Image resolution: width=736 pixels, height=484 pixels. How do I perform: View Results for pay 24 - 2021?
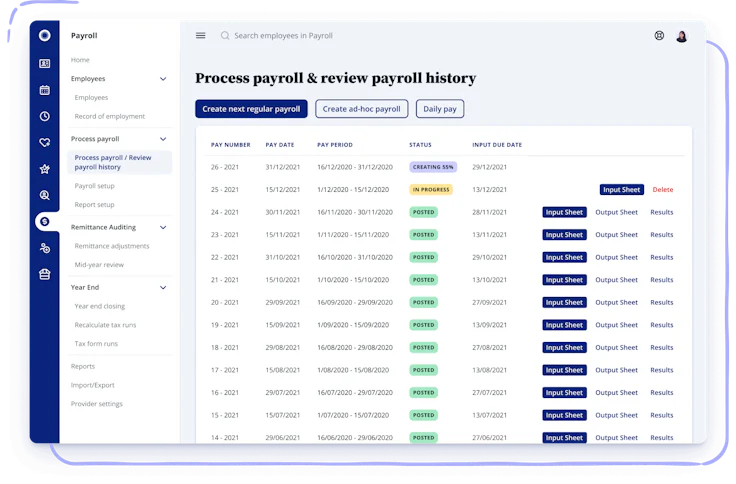pos(662,212)
